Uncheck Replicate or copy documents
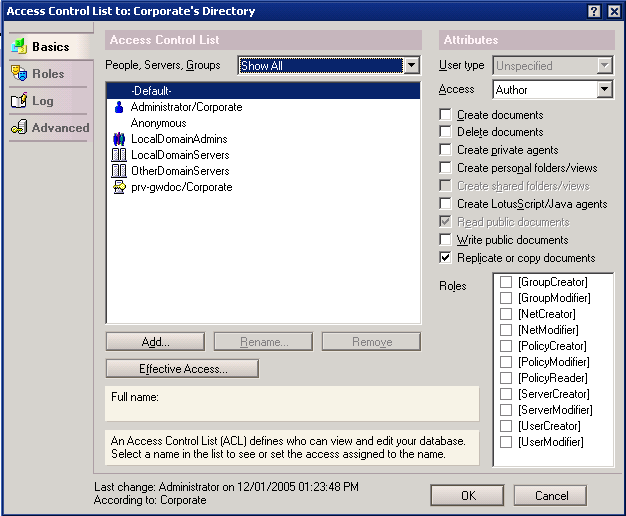 click(x=445, y=257)
